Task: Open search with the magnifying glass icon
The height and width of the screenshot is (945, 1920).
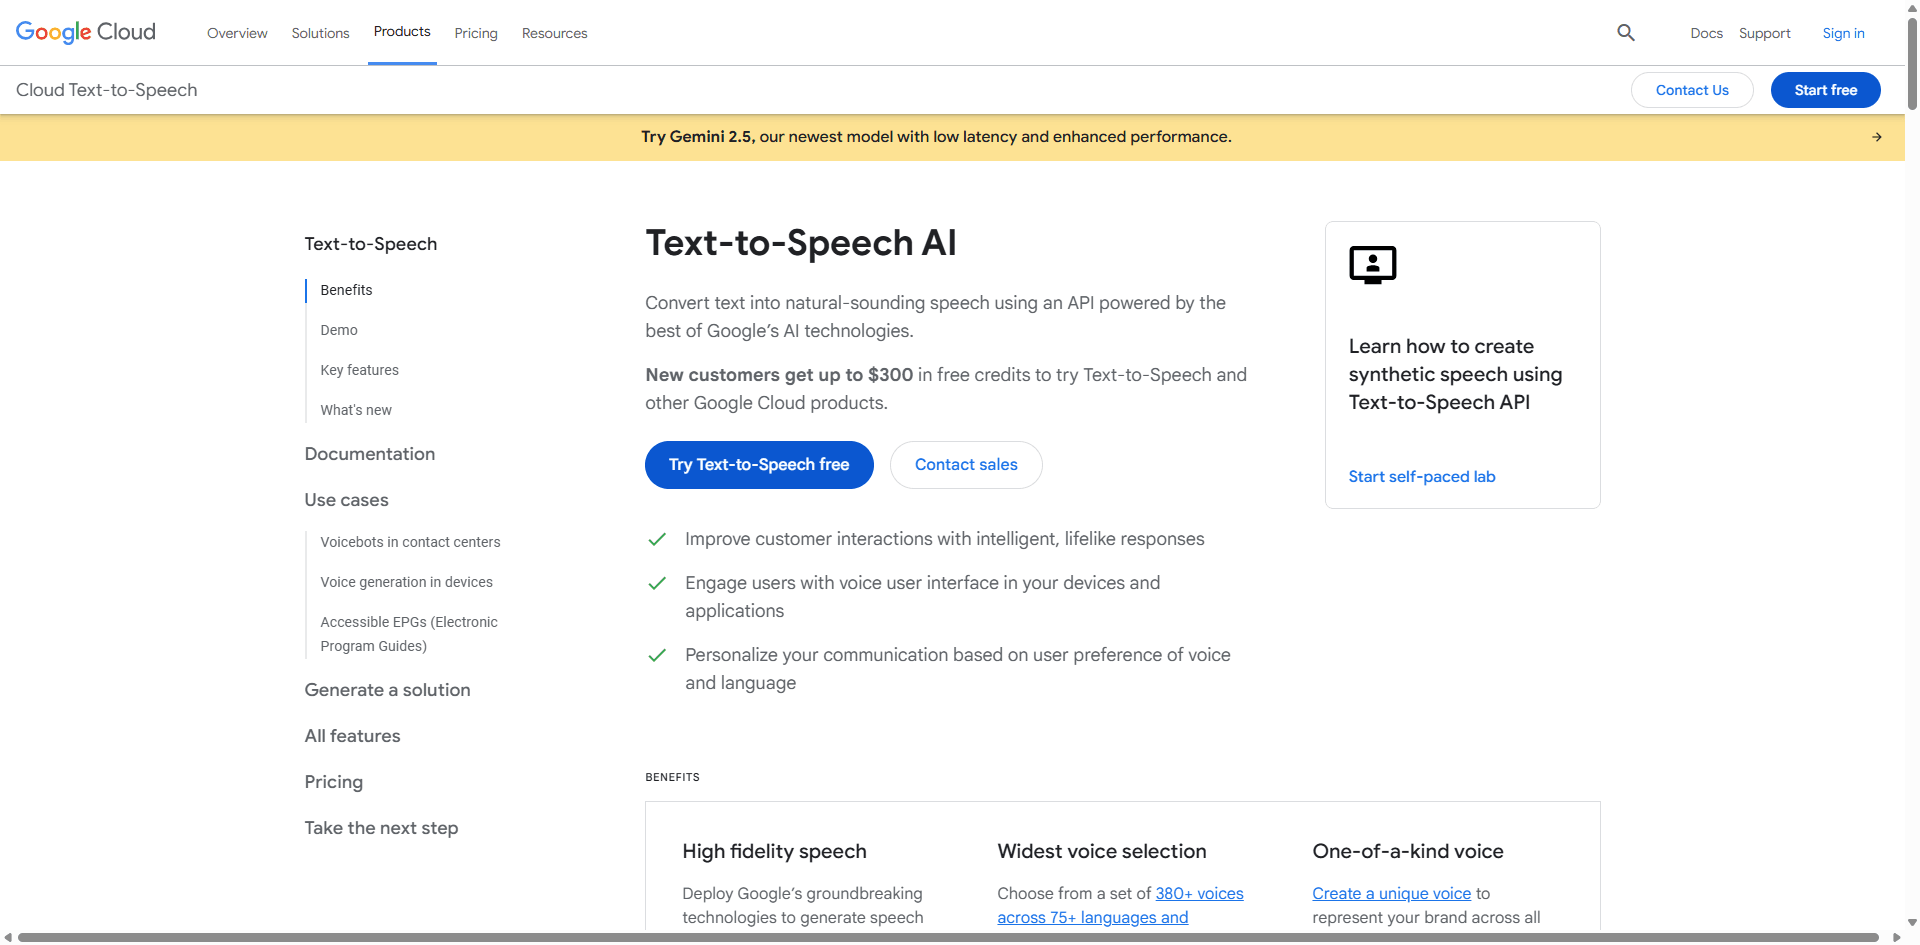Action: [x=1626, y=33]
